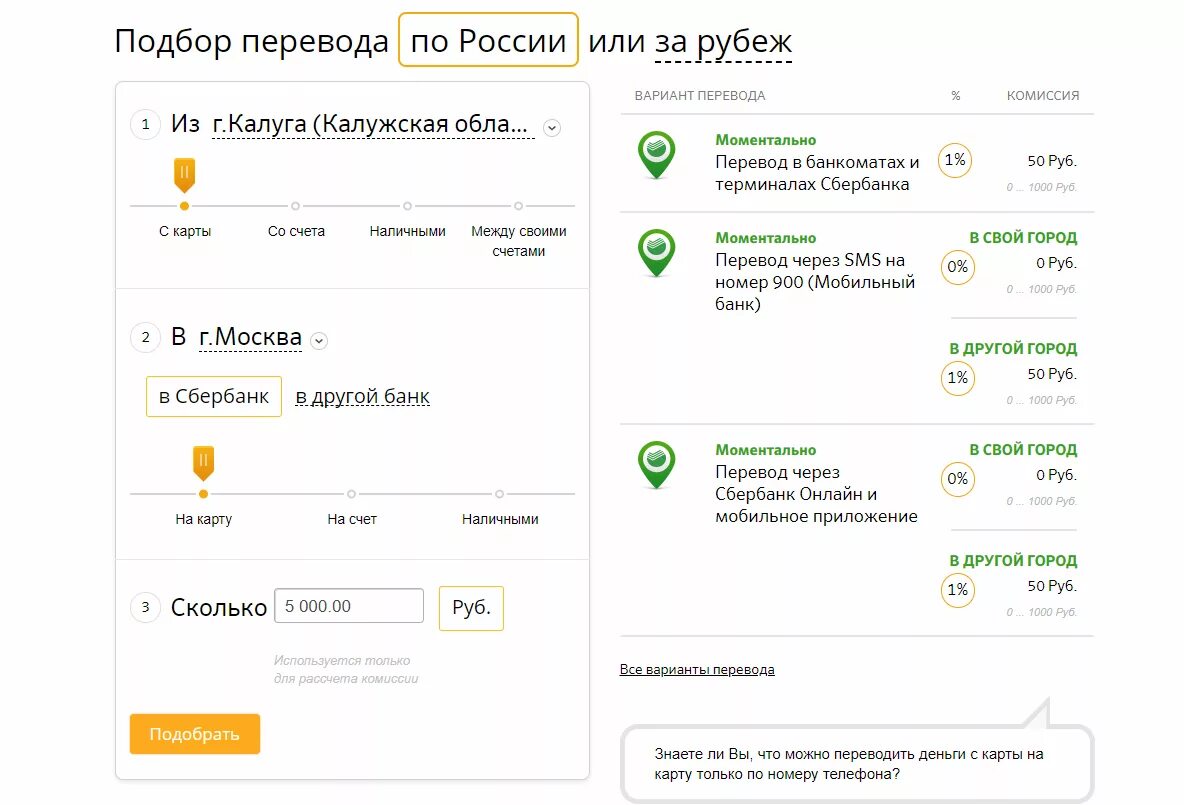Image resolution: width=1184 pixels, height=805 pixels.
Task: Click the 1% badge under Сбербанк Онлайн В другой город
Action: (957, 590)
